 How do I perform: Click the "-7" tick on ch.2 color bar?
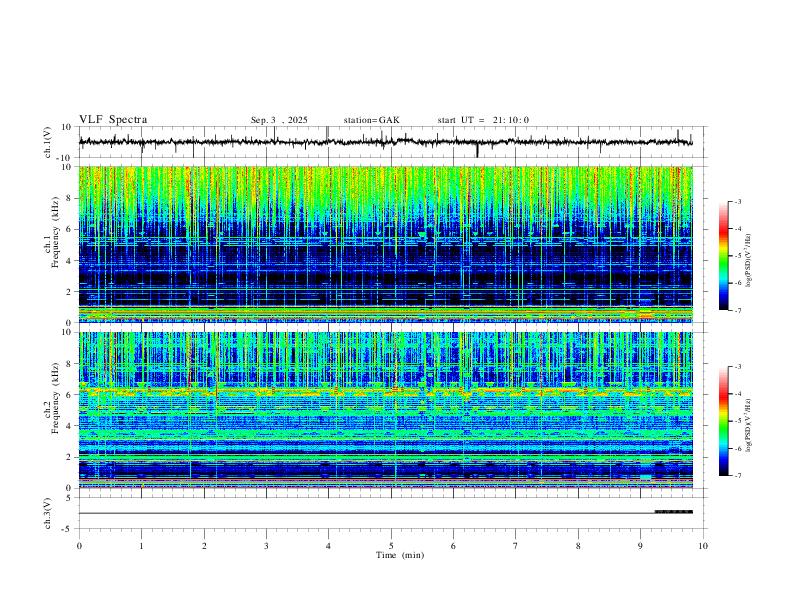click(737, 475)
